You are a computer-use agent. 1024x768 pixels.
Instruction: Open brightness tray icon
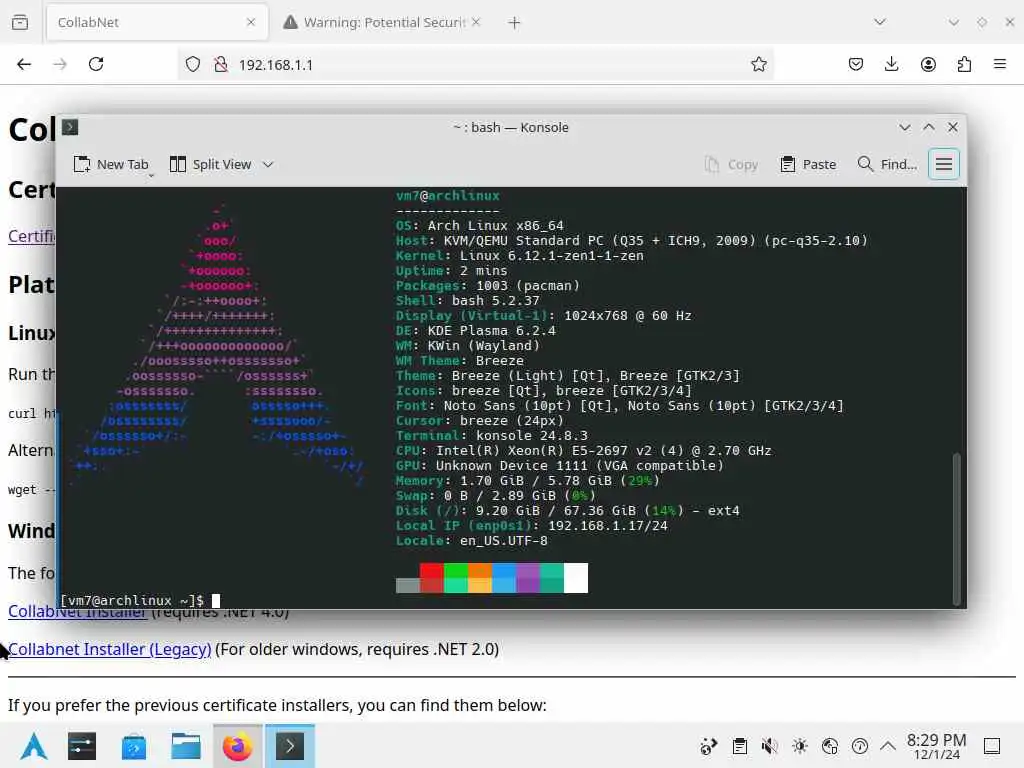pos(800,746)
